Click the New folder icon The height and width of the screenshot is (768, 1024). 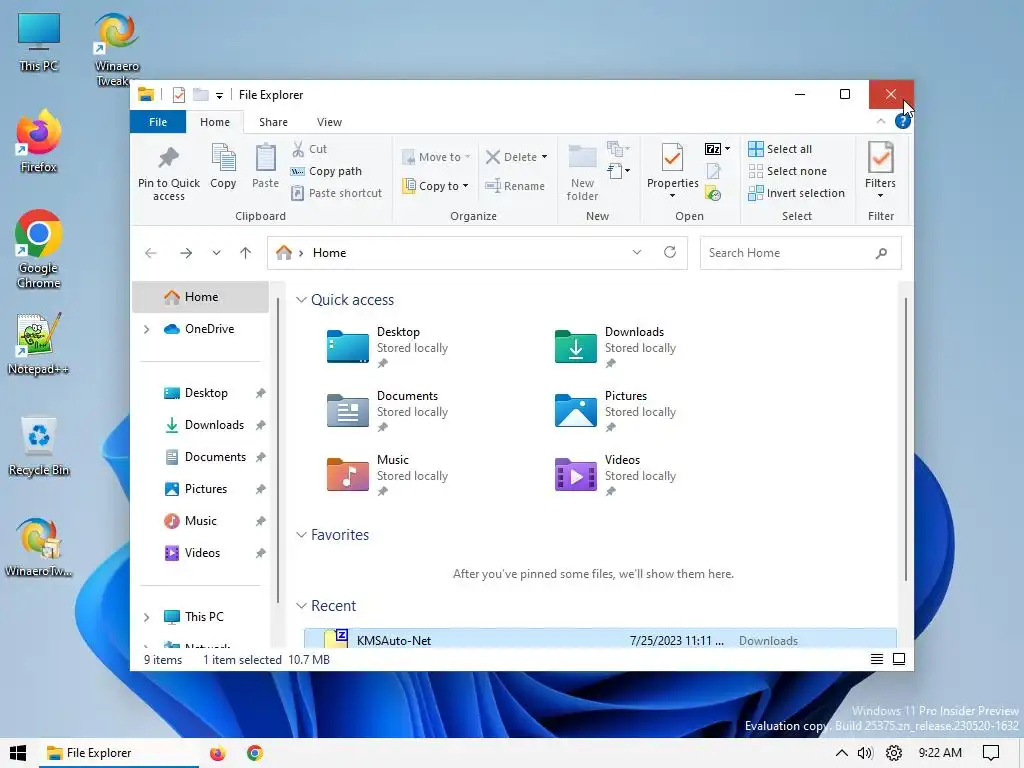pyautogui.click(x=582, y=158)
